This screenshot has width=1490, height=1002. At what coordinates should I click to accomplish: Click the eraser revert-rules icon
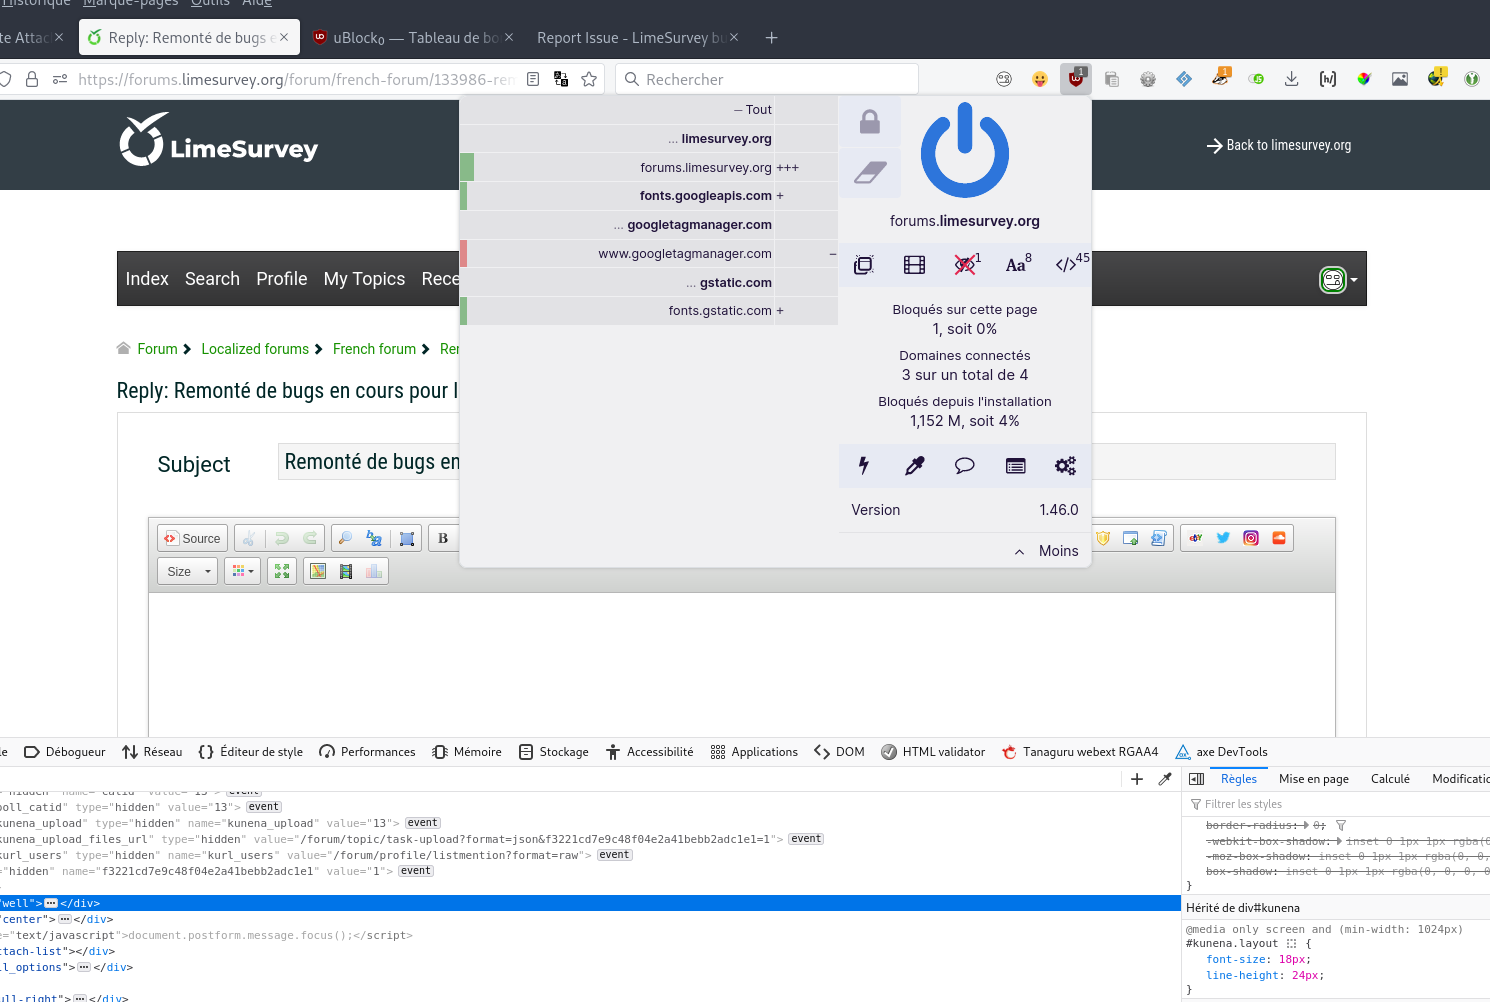pyautogui.click(x=870, y=173)
